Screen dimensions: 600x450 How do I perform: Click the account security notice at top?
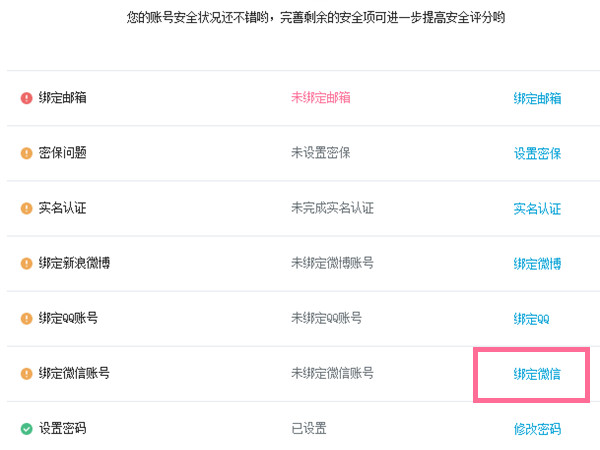pyautogui.click(x=302, y=18)
